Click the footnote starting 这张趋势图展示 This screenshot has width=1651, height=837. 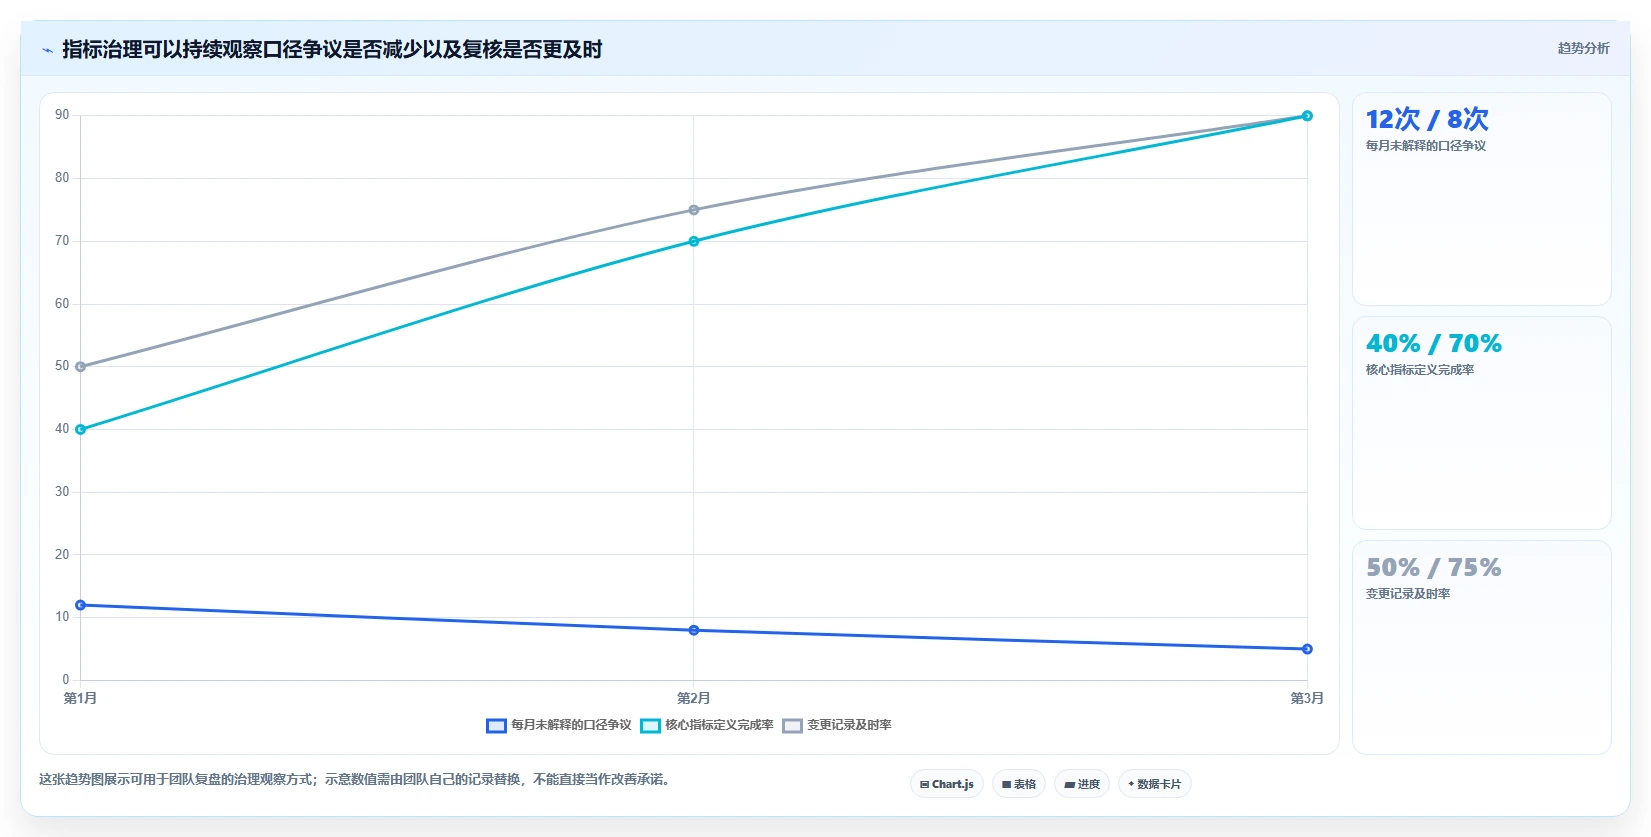354,780
